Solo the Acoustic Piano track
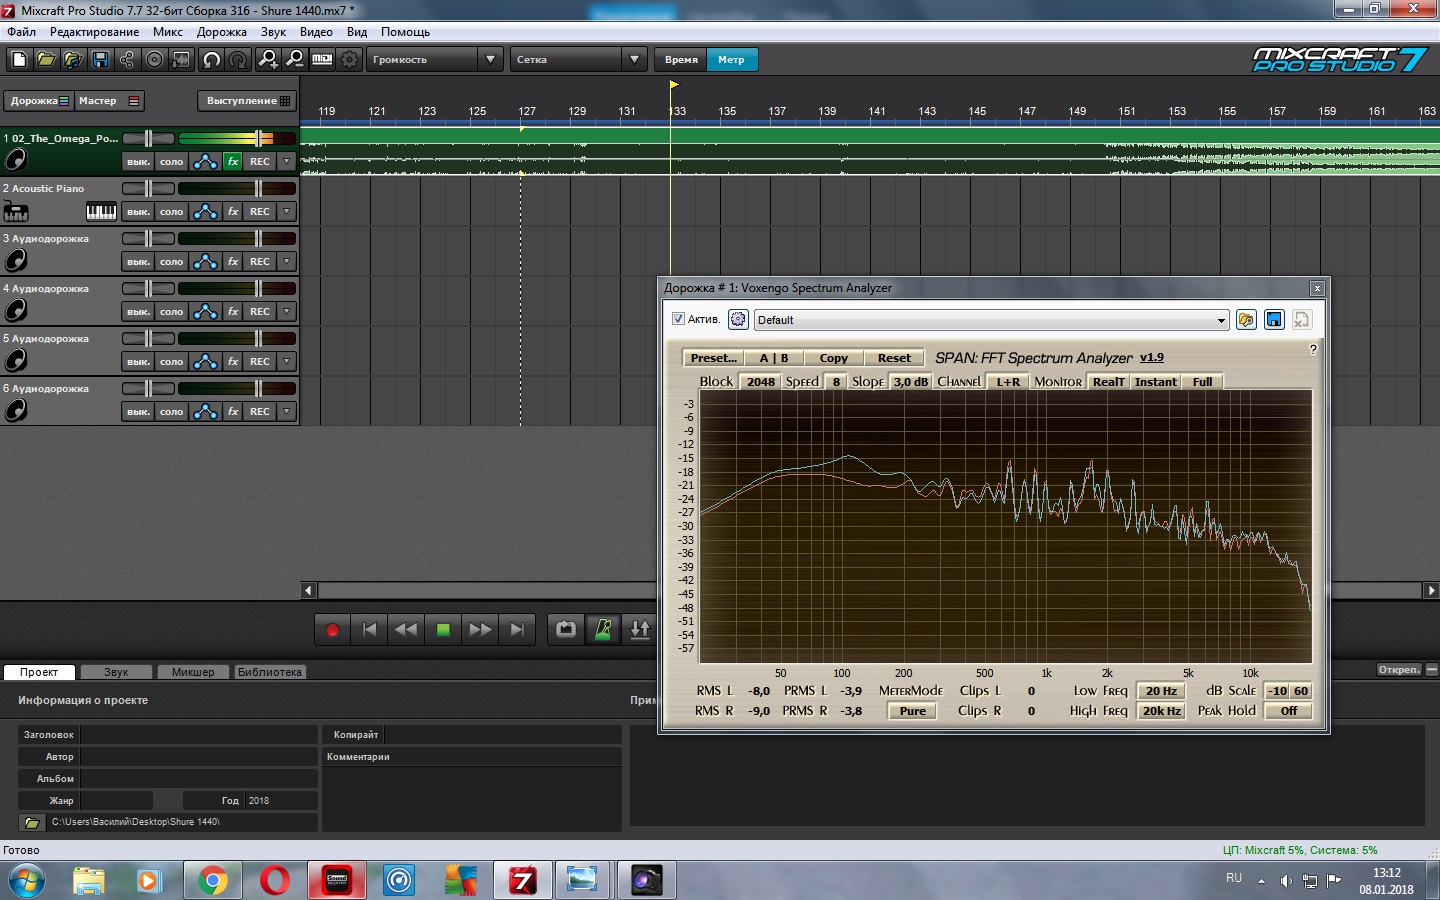Screen dimensions: 1440x900 click(171, 212)
